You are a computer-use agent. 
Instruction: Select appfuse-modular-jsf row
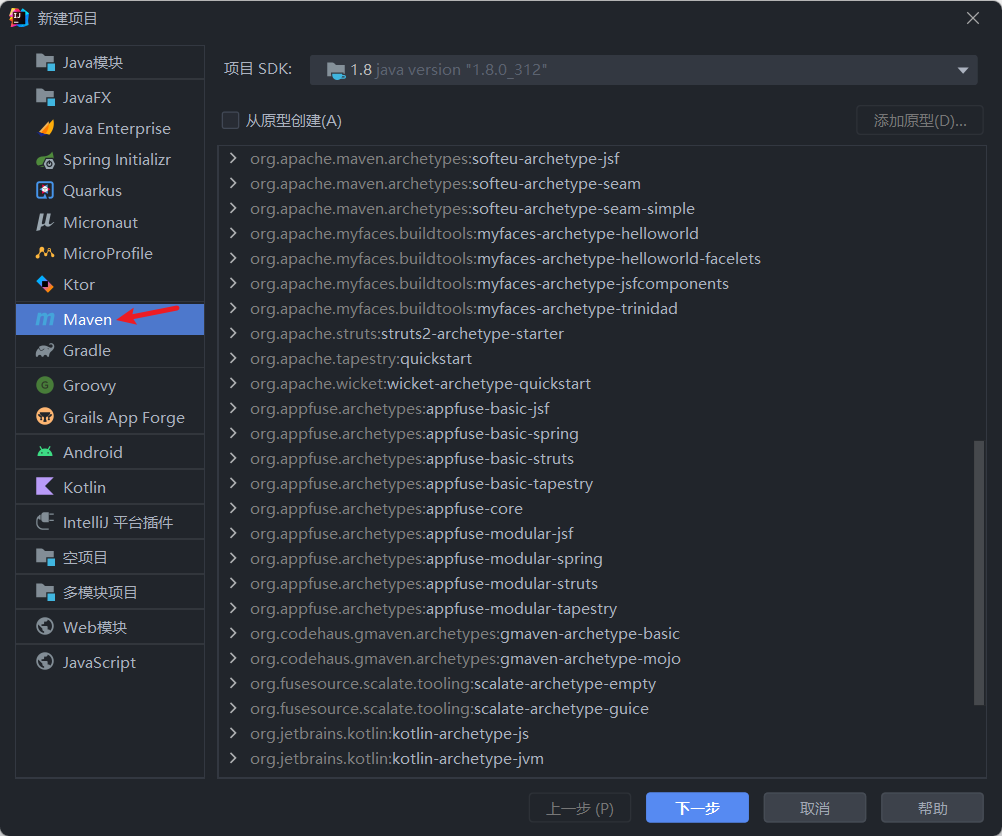click(601, 534)
